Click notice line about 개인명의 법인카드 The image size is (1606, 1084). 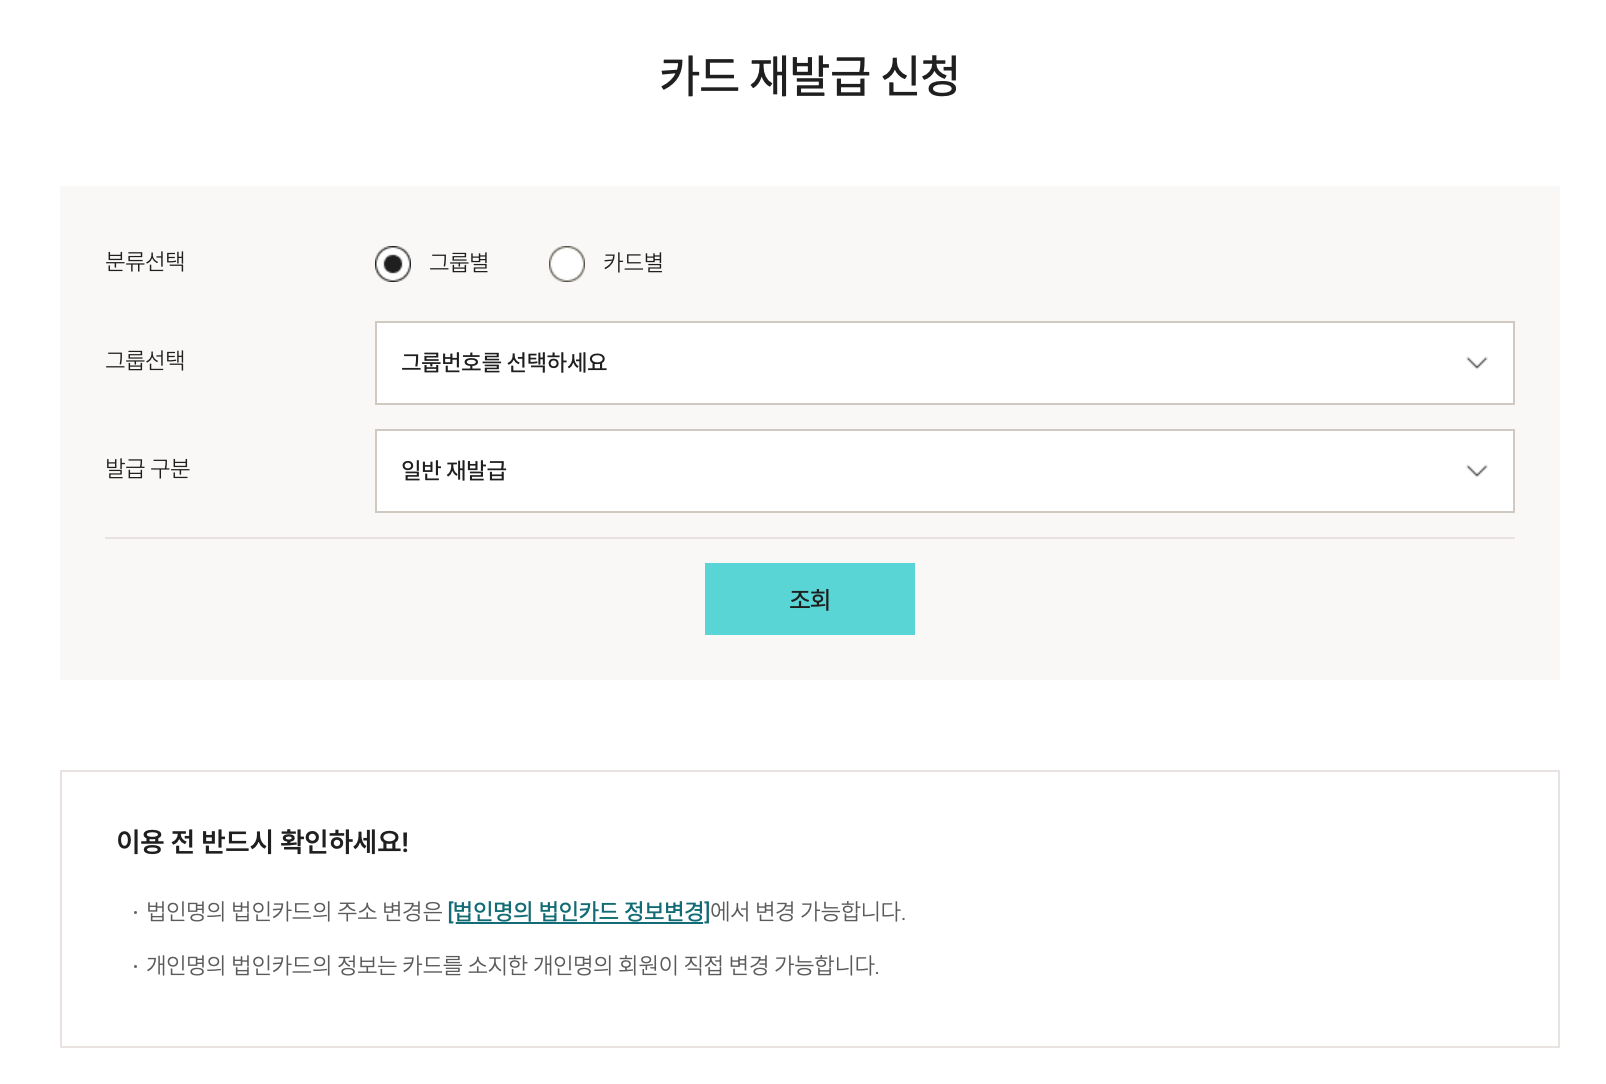(512, 966)
